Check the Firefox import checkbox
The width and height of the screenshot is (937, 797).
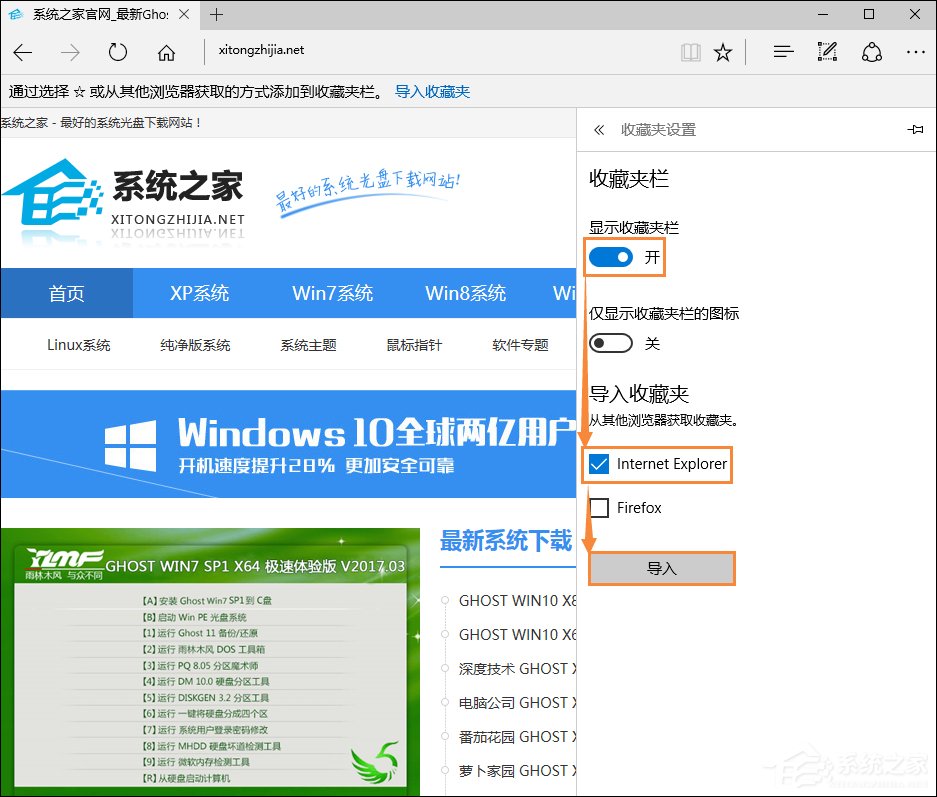click(599, 508)
